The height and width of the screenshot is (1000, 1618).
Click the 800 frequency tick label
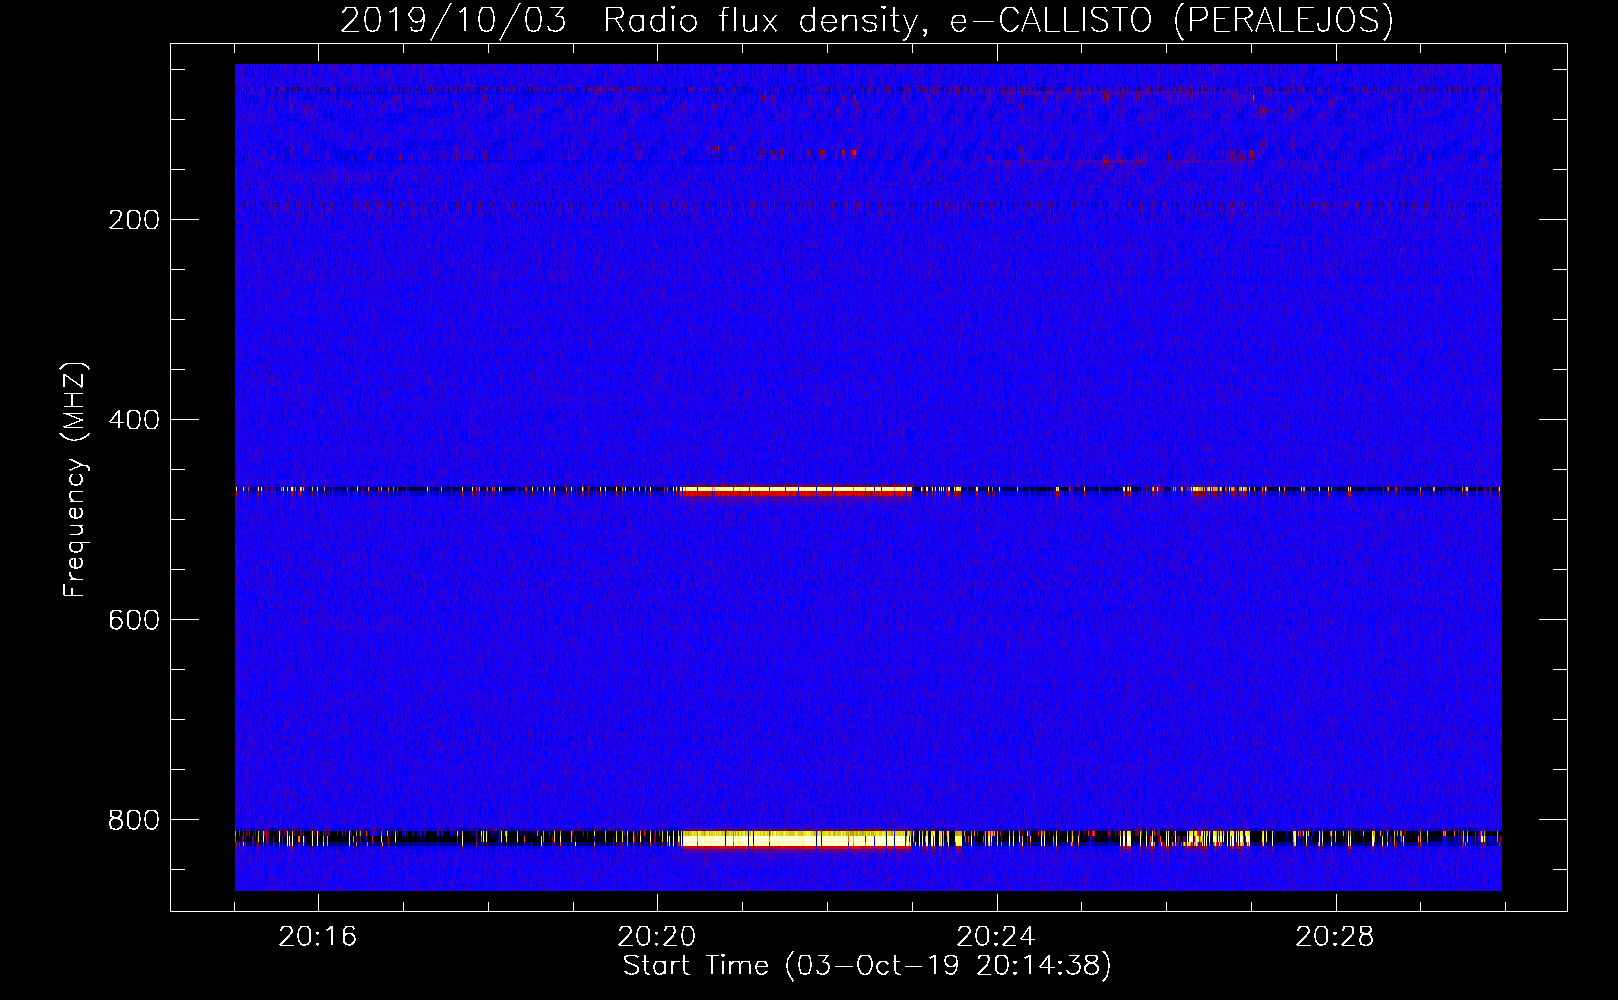tap(134, 820)
